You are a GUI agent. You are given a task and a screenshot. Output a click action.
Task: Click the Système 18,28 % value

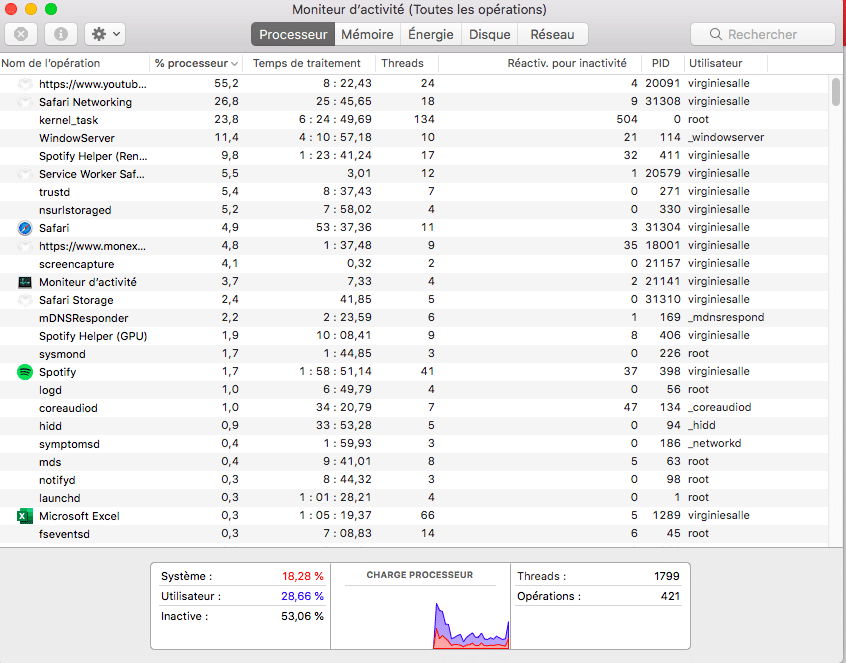click(x=302, y=576)
